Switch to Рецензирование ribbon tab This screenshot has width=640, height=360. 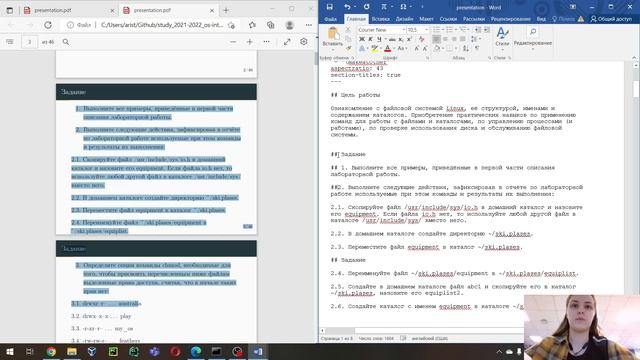510,19
